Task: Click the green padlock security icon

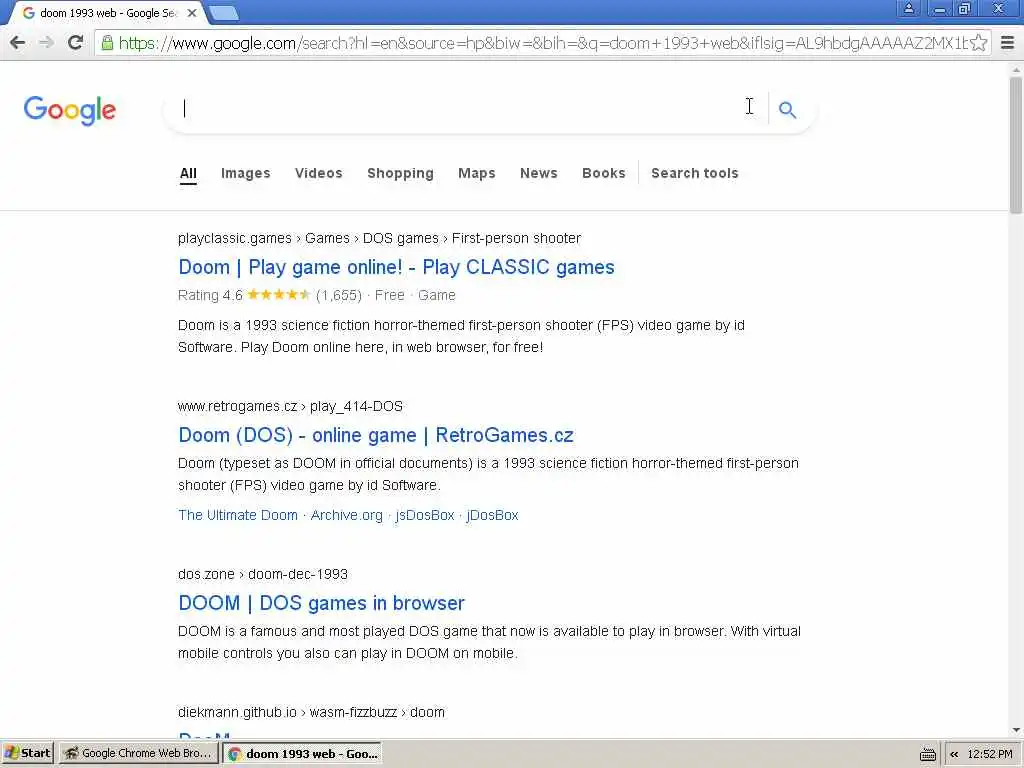Action: click(x=107, y=43)
